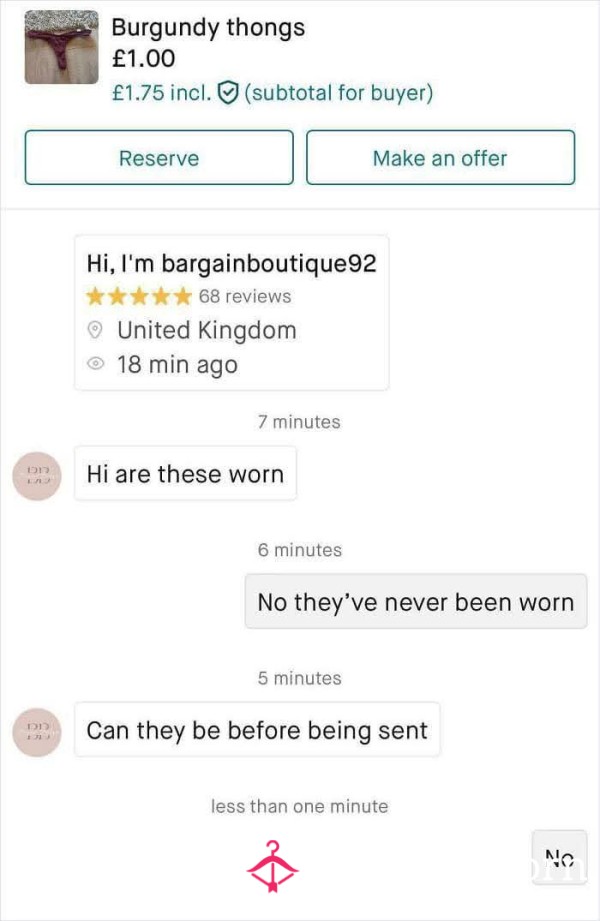This screenshot has height=921, width=600.
Task: Open bargainboutique92 profile card
Action: pos(232,312)
